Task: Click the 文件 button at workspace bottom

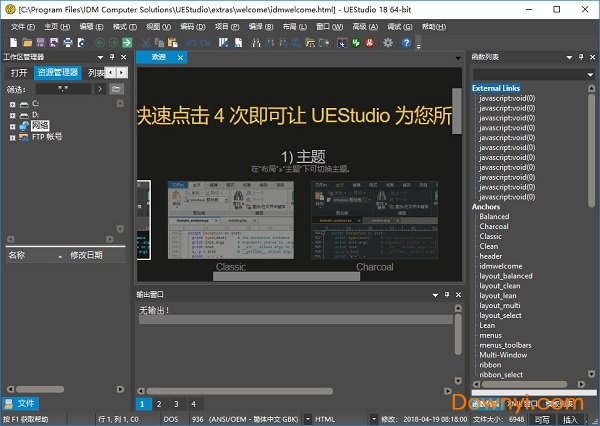Action: point(20,403)
